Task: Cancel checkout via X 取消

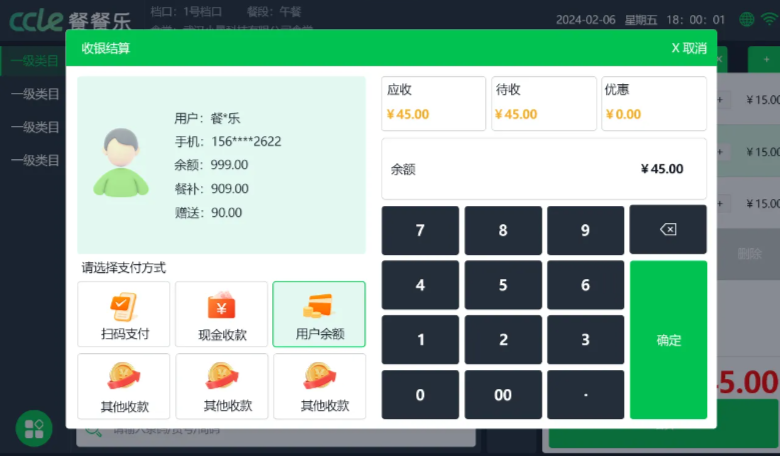Action: tap(688, 48)
